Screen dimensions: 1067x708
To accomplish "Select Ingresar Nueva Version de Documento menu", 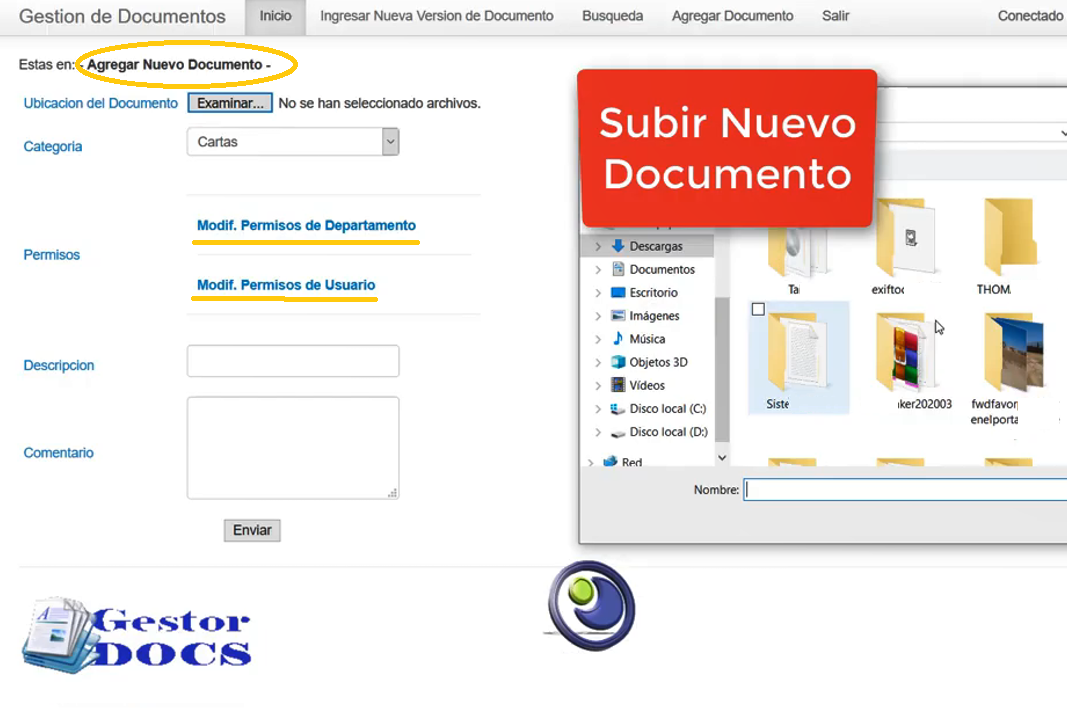I will [436, 16].
